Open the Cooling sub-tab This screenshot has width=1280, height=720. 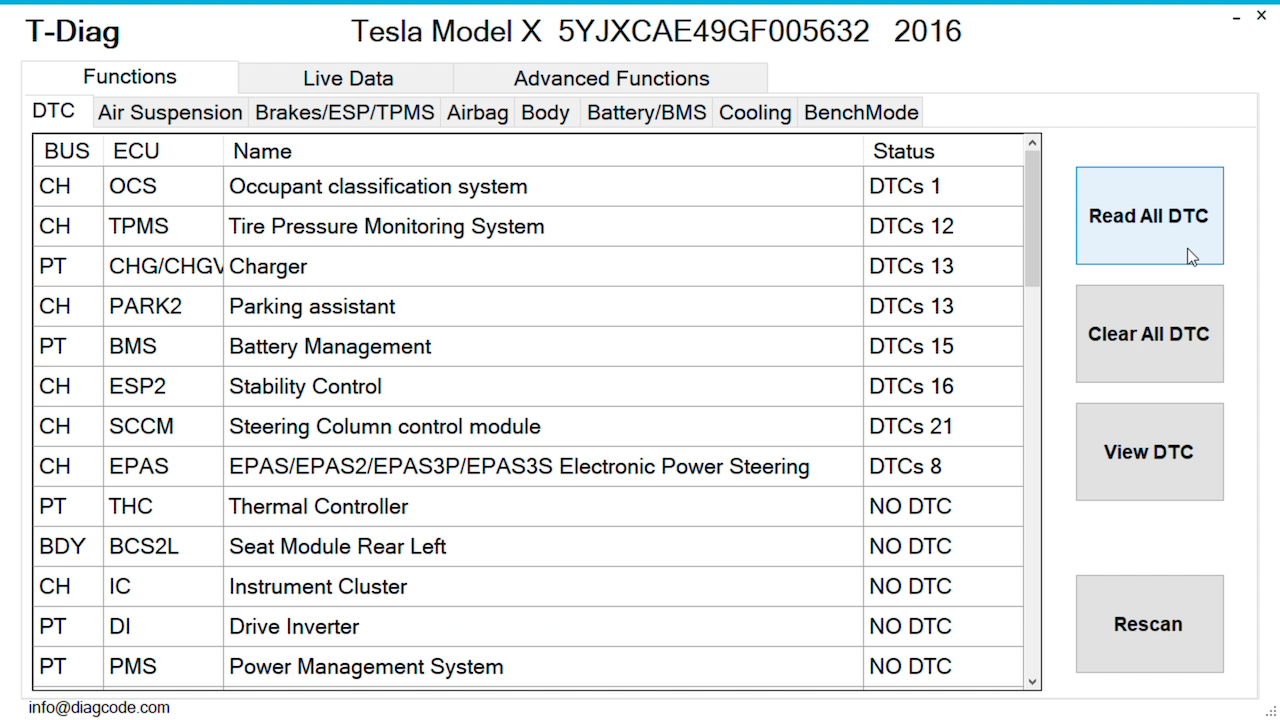(755, 112)
